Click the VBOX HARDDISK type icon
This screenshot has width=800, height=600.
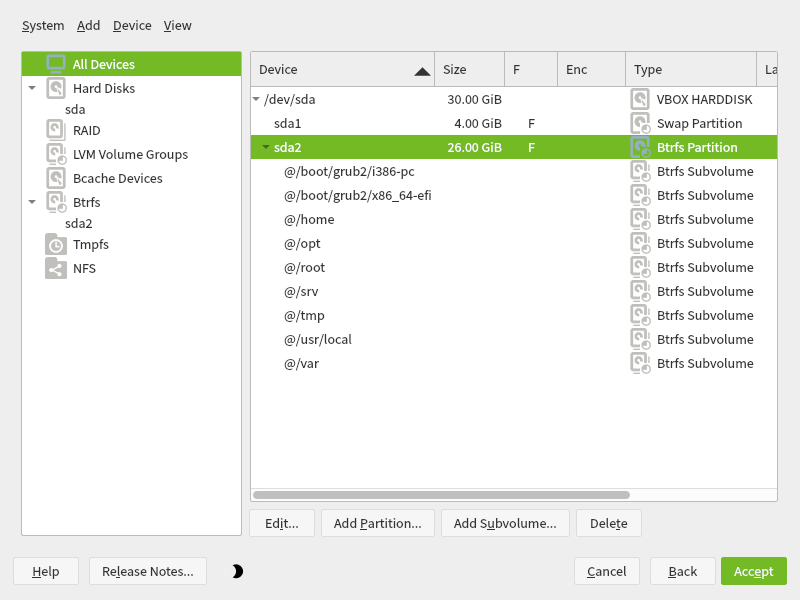639,99
